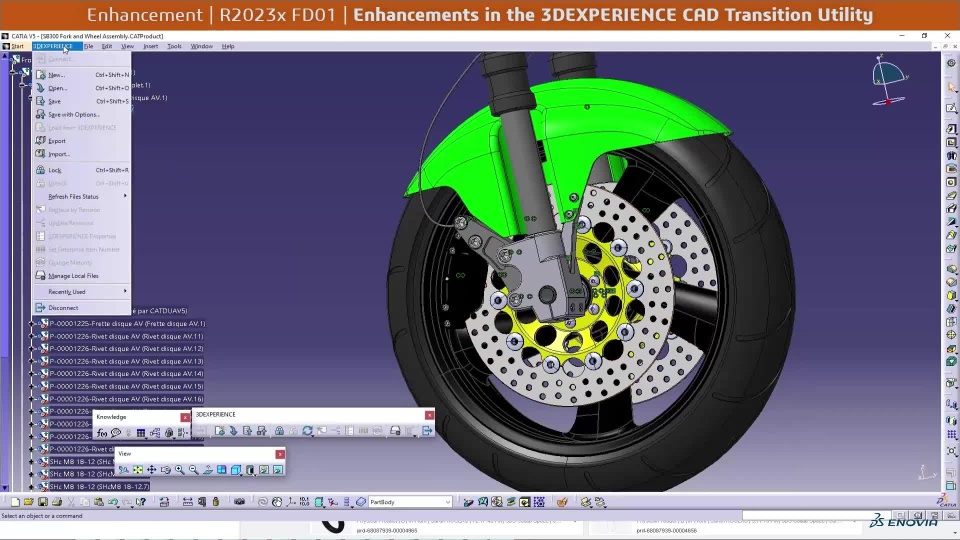Choose Manage Local Files menu entry
960x540 pixels.
point(81,276)
